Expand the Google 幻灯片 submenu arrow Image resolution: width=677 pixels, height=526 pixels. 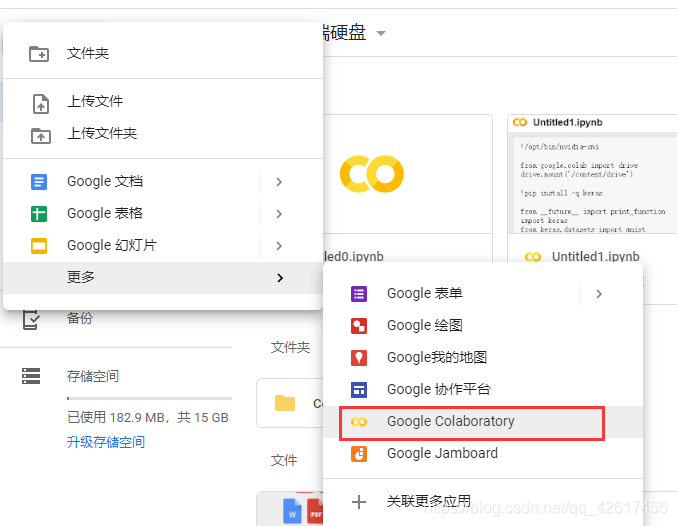pos(279,246)
